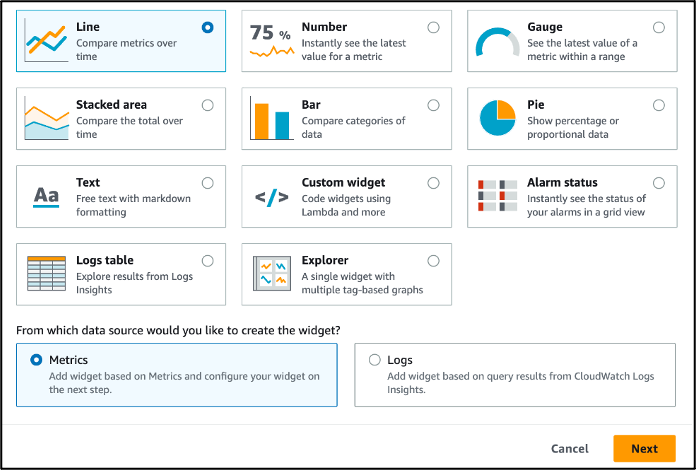
Task: Click the Custom widget code icon
Action: coord(270,197)
